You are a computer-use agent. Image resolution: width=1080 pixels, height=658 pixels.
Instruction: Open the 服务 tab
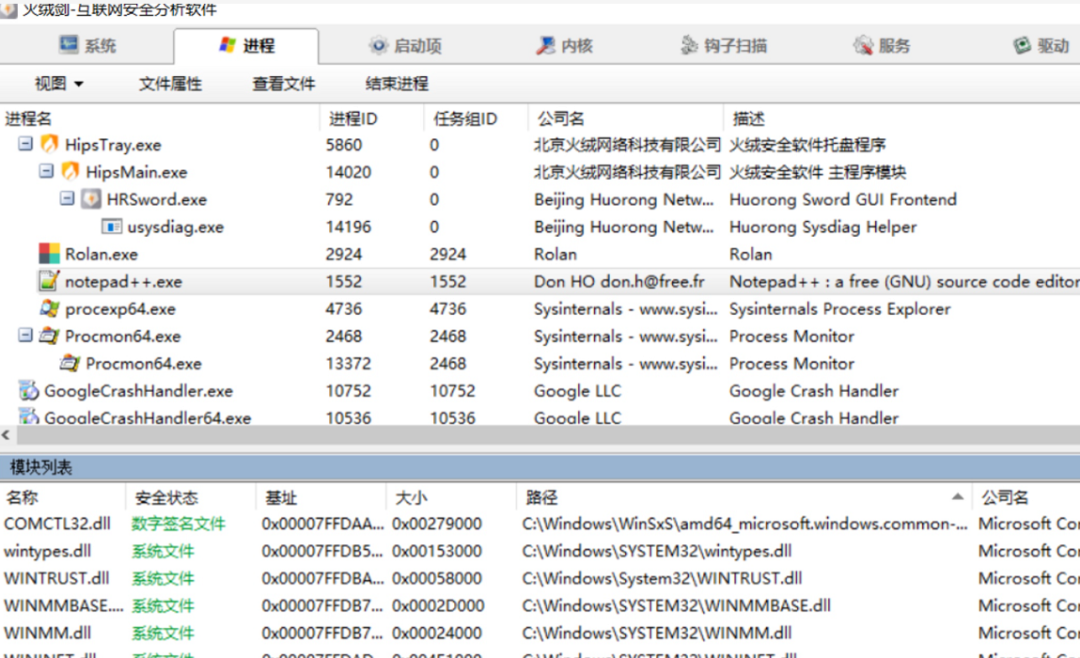coord(882,46)
